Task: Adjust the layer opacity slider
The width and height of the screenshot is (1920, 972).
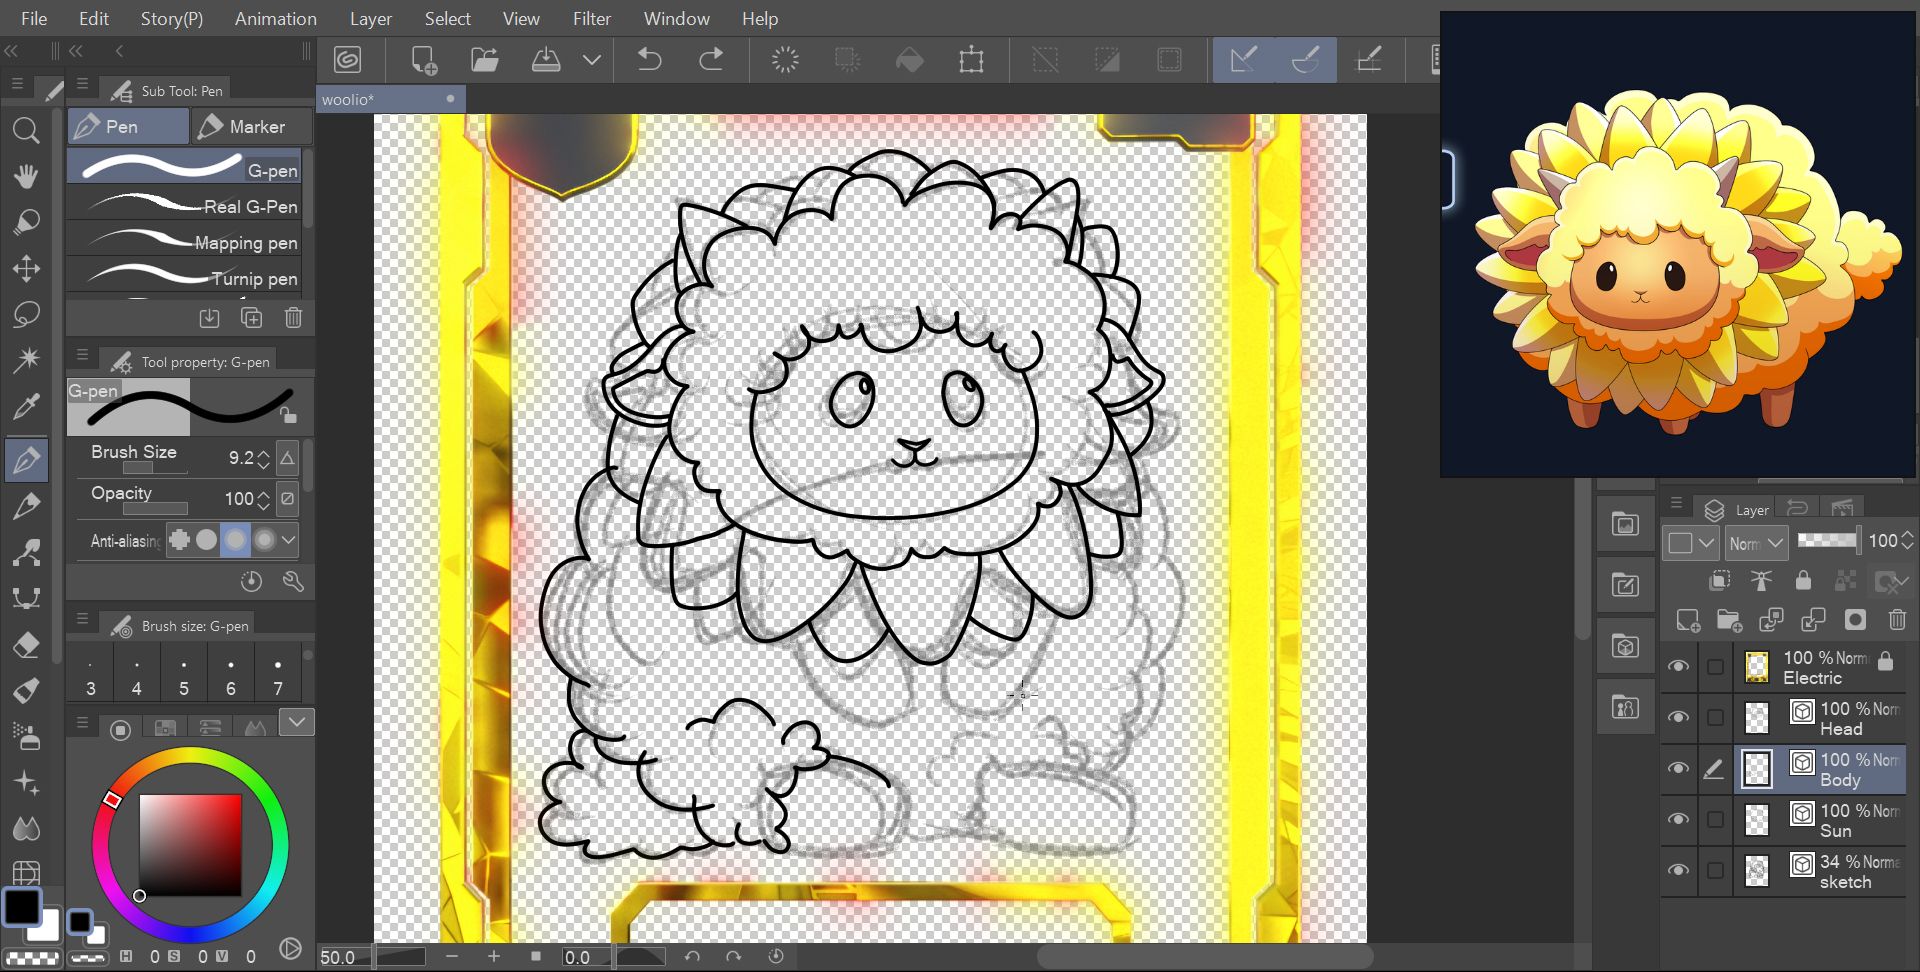Action: 1828,541
